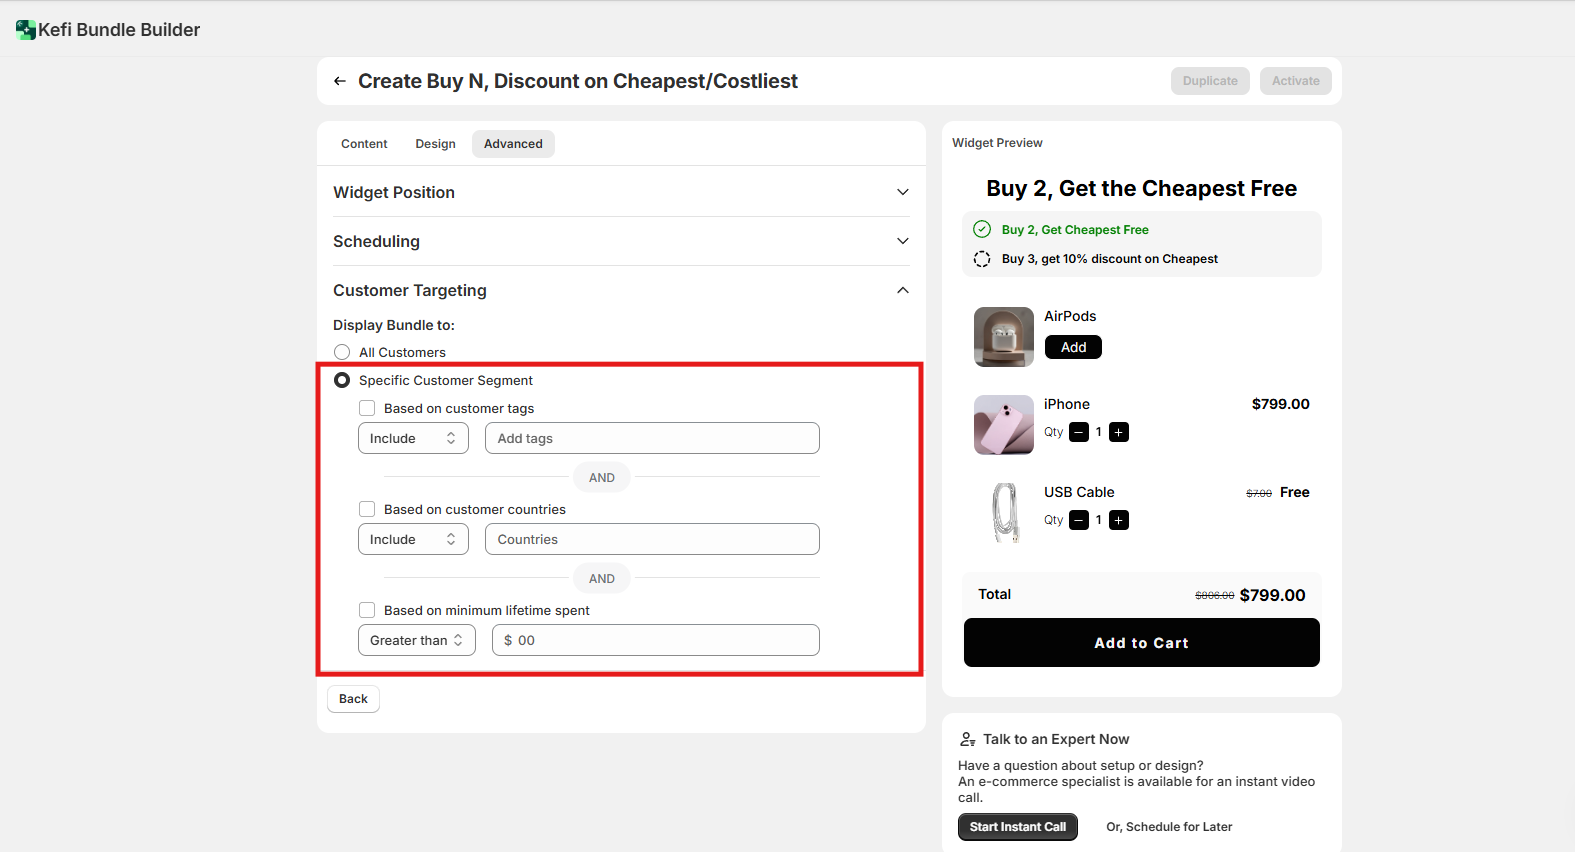Open the Include dropdown for customer tags
1575x852 pixels.
click(x=413, y=438)
